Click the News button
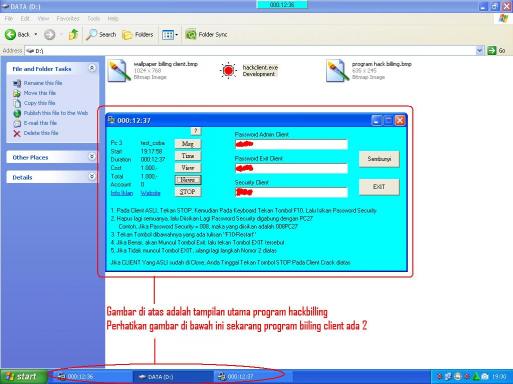Viewport: 513px width, 384px height. pyautogui.click(x=188, y=180)
